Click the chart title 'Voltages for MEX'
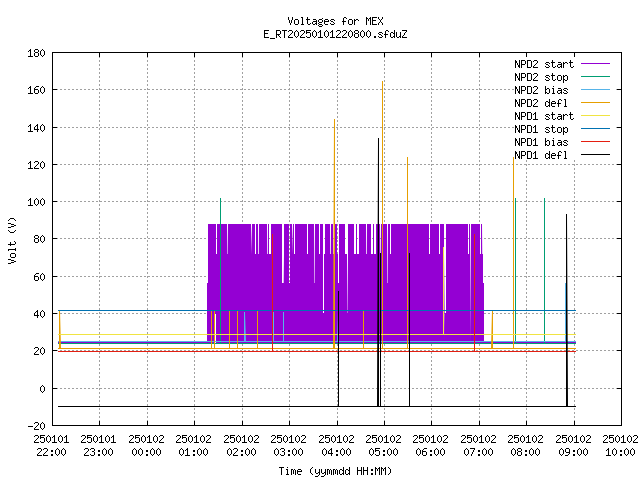640x480 pixels. pos(335,21)
